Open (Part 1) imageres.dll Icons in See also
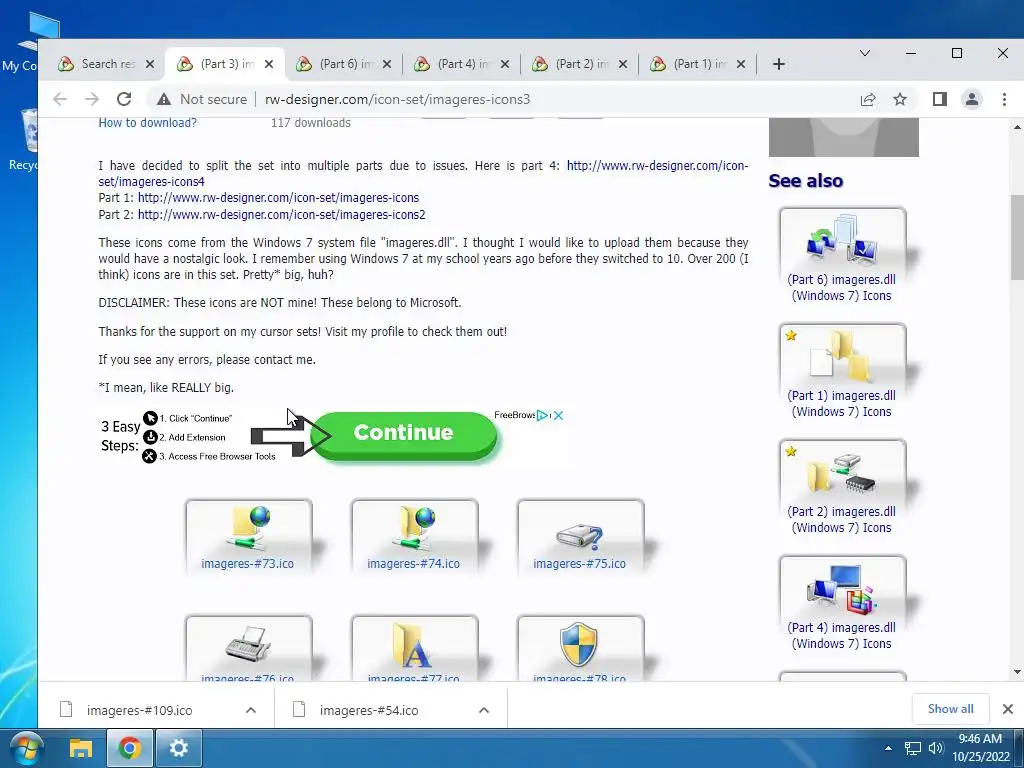 click(x=842, y=372)
